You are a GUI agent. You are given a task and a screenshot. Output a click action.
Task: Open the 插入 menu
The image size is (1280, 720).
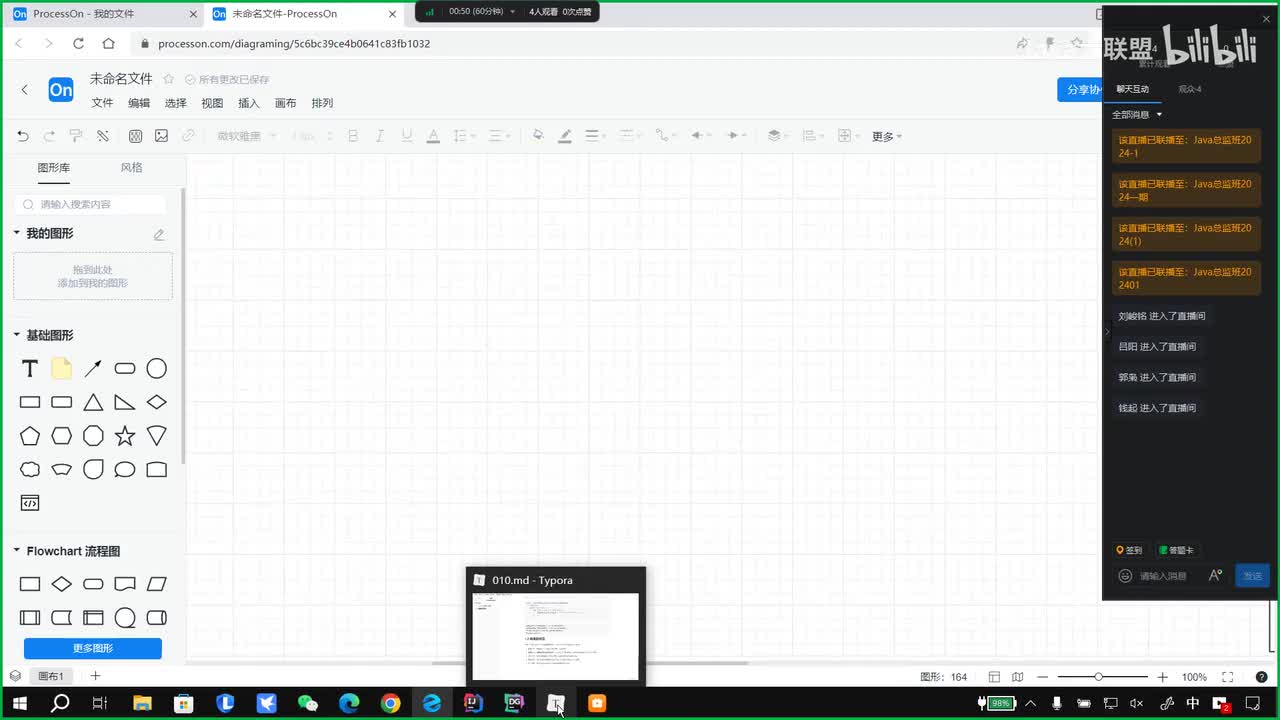pos(249,103)
